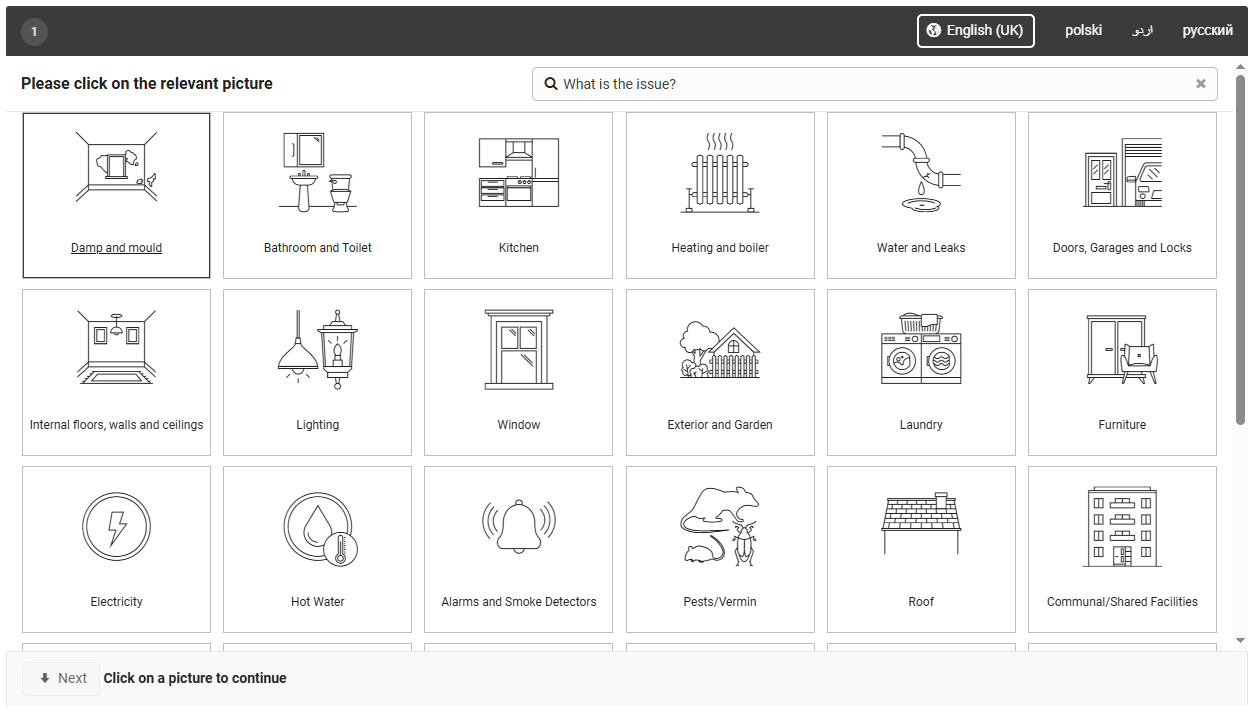Click the 'Bathroom and Toilet' label text
Screen dimensions: 1256x712
[x=317, y=248]
